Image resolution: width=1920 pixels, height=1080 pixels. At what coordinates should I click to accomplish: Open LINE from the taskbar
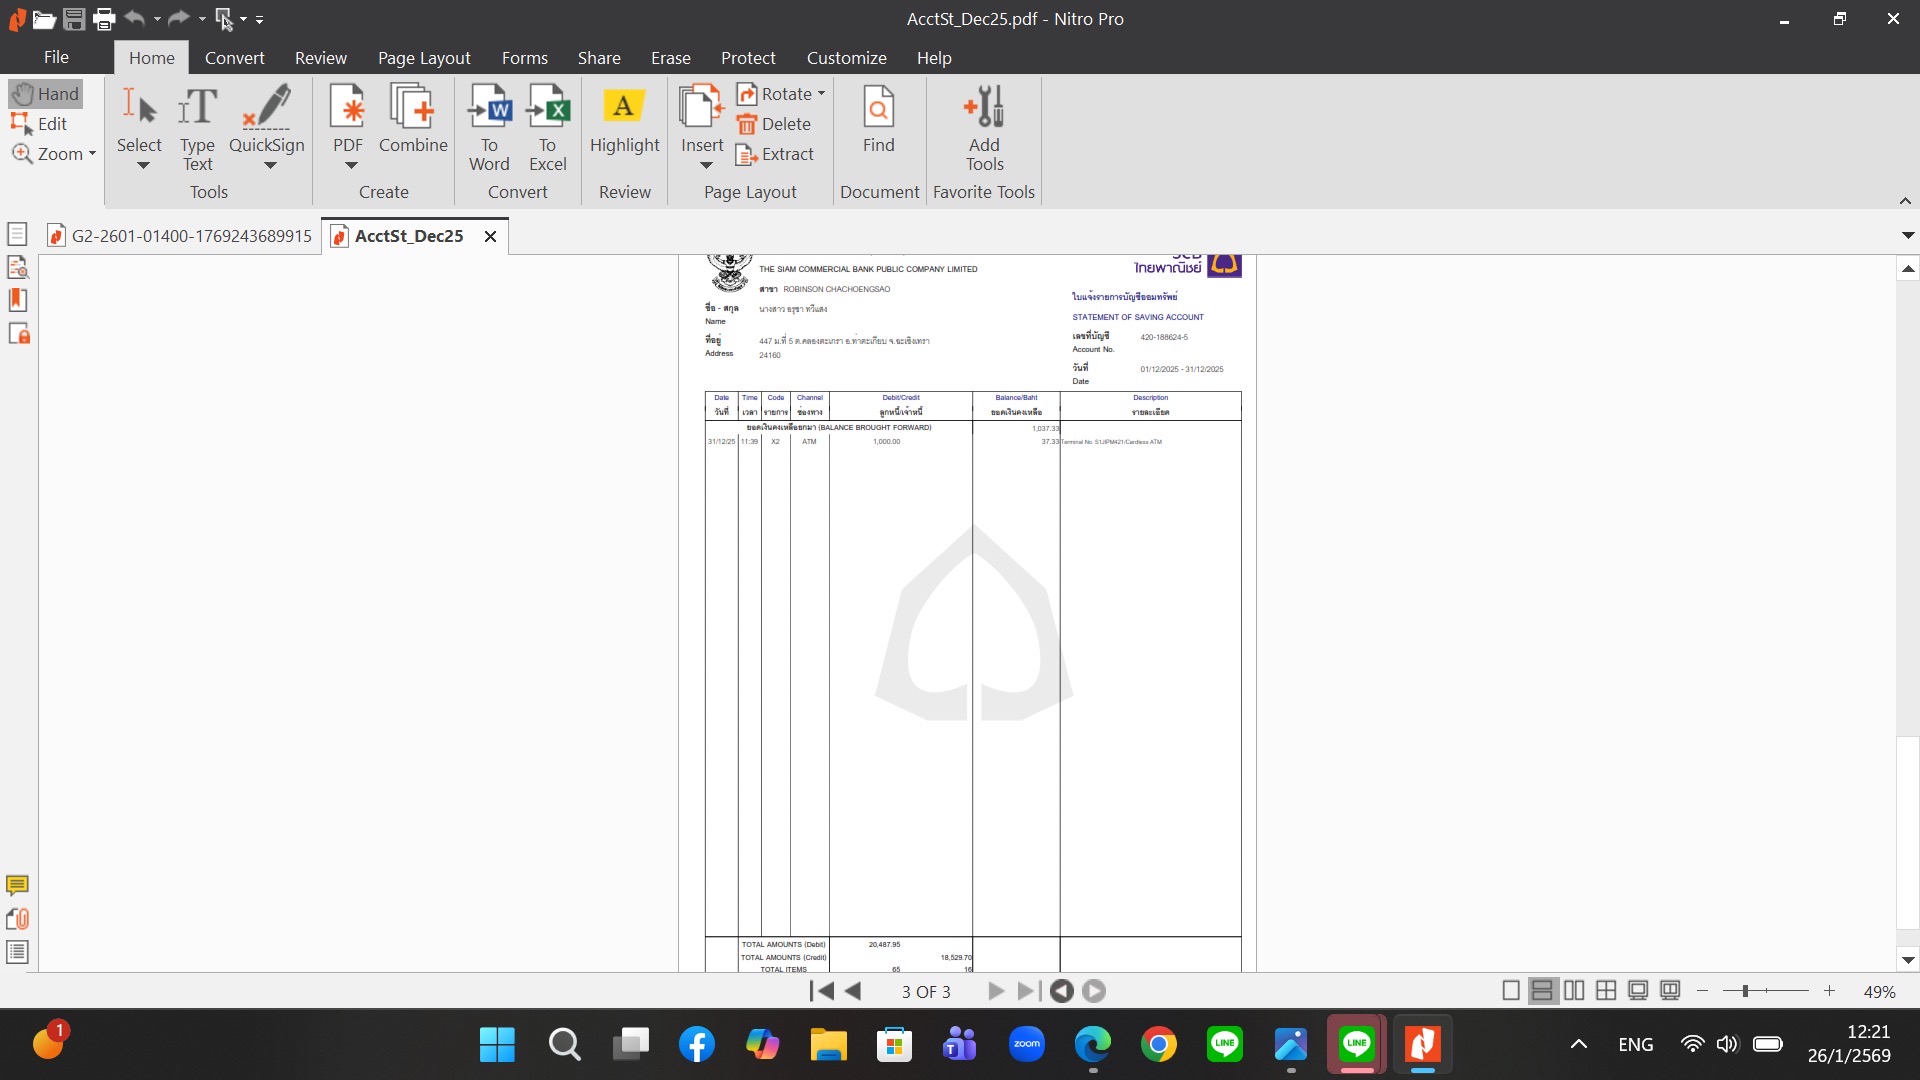coord(1225,1044)
